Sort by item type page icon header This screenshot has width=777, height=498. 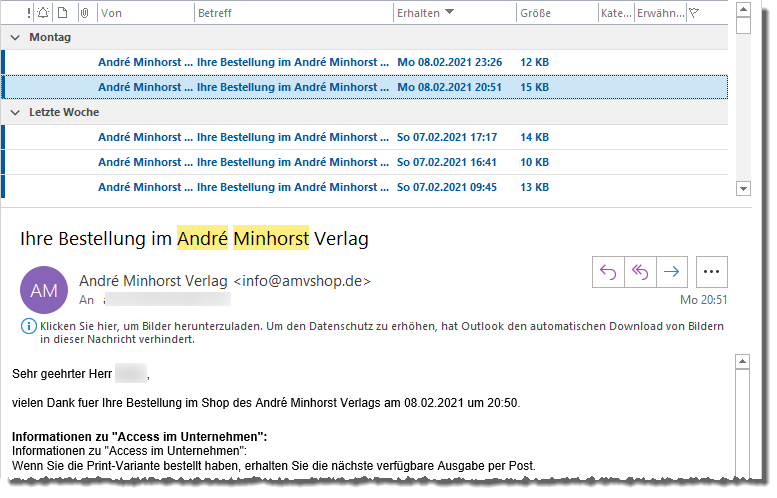point(62,13)
